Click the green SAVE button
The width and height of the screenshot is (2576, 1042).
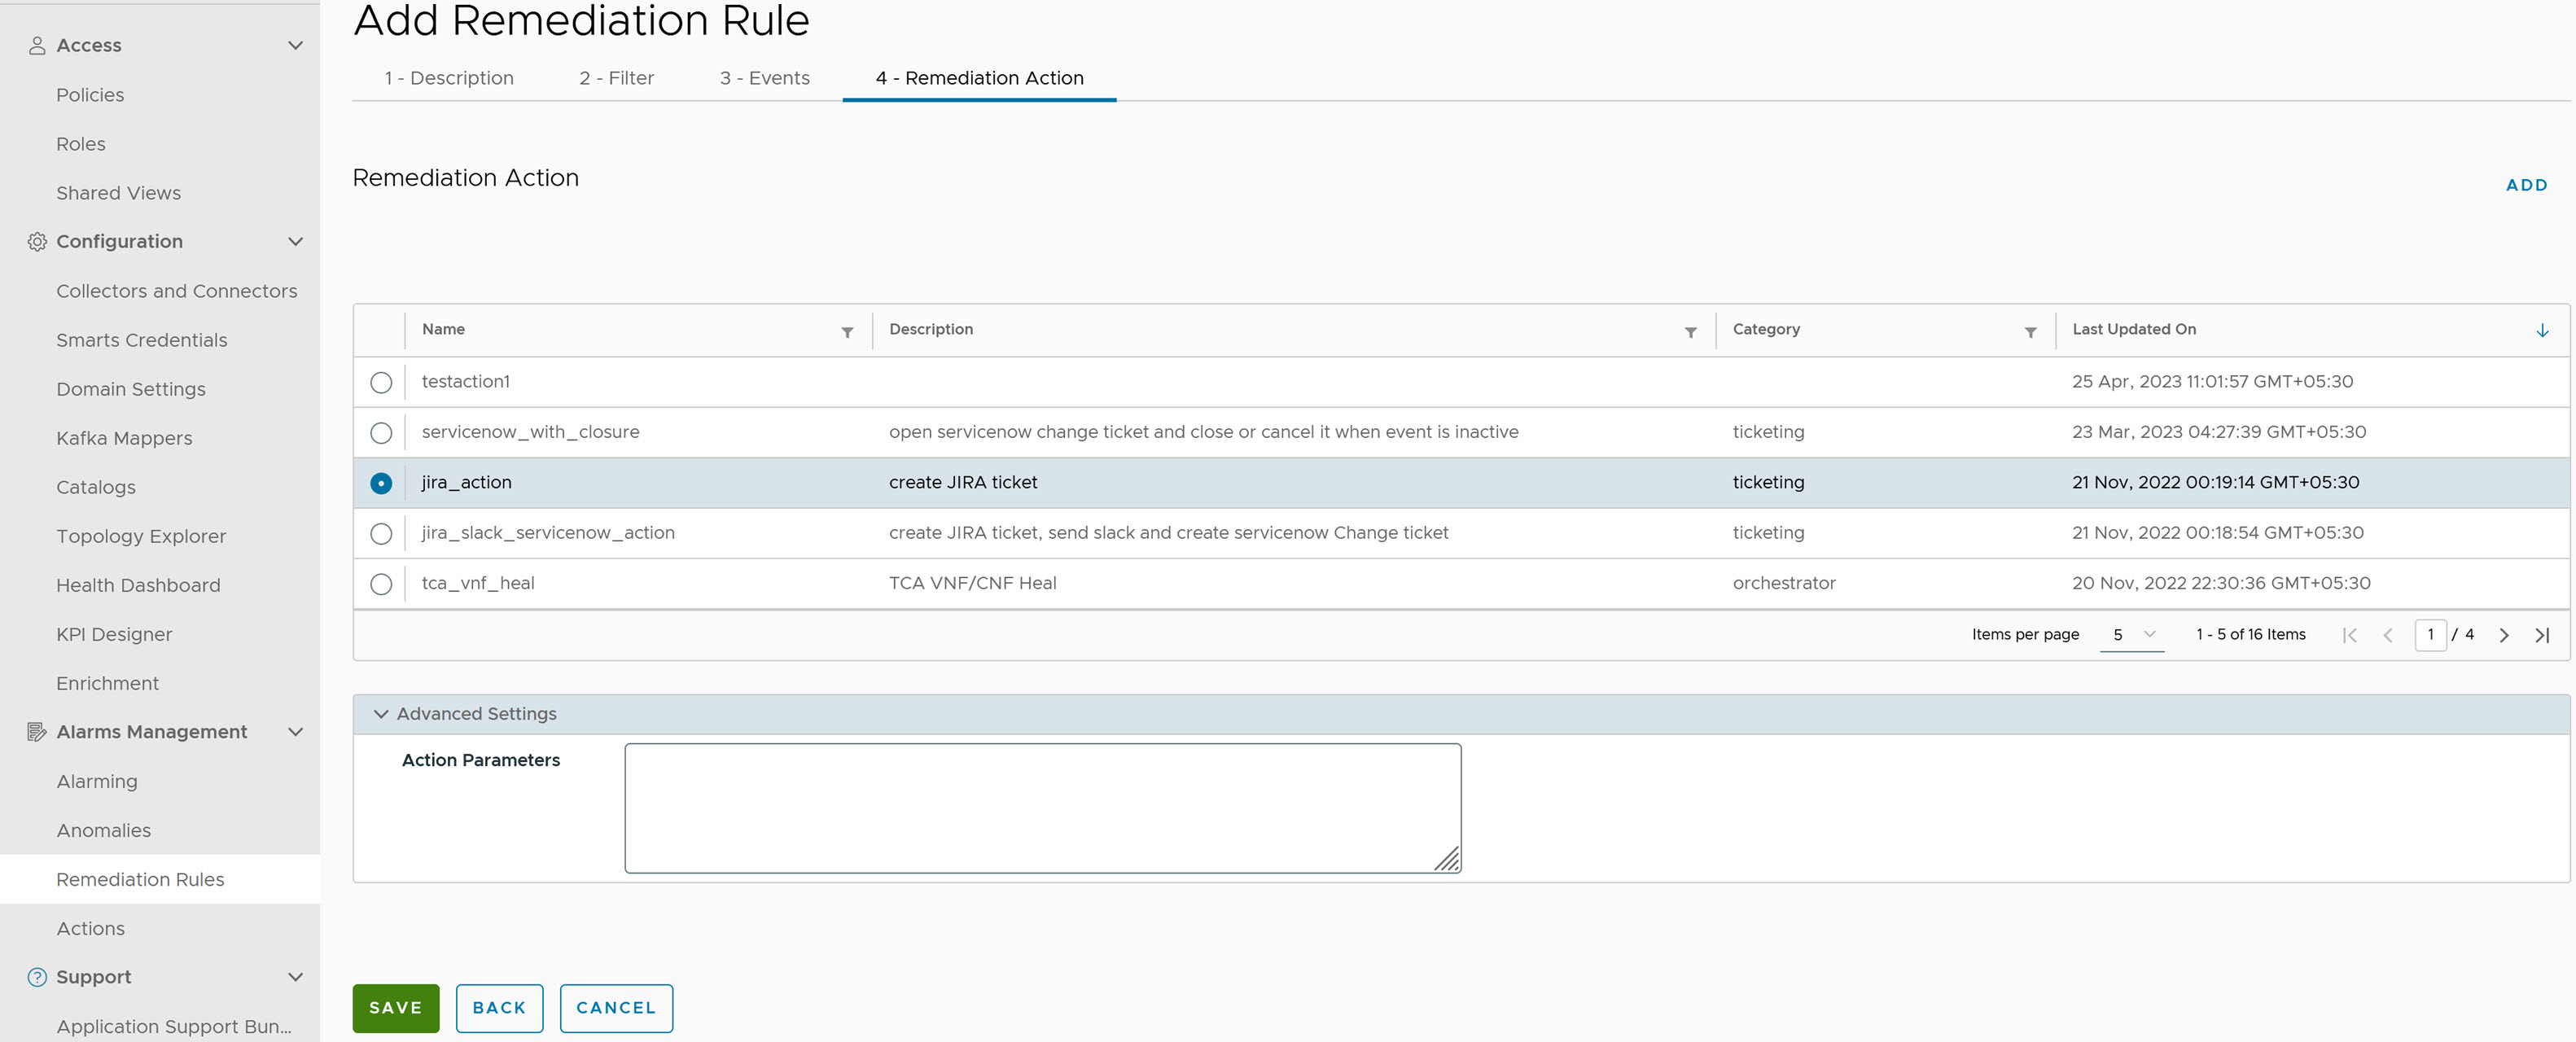[x=395, y=1008]
